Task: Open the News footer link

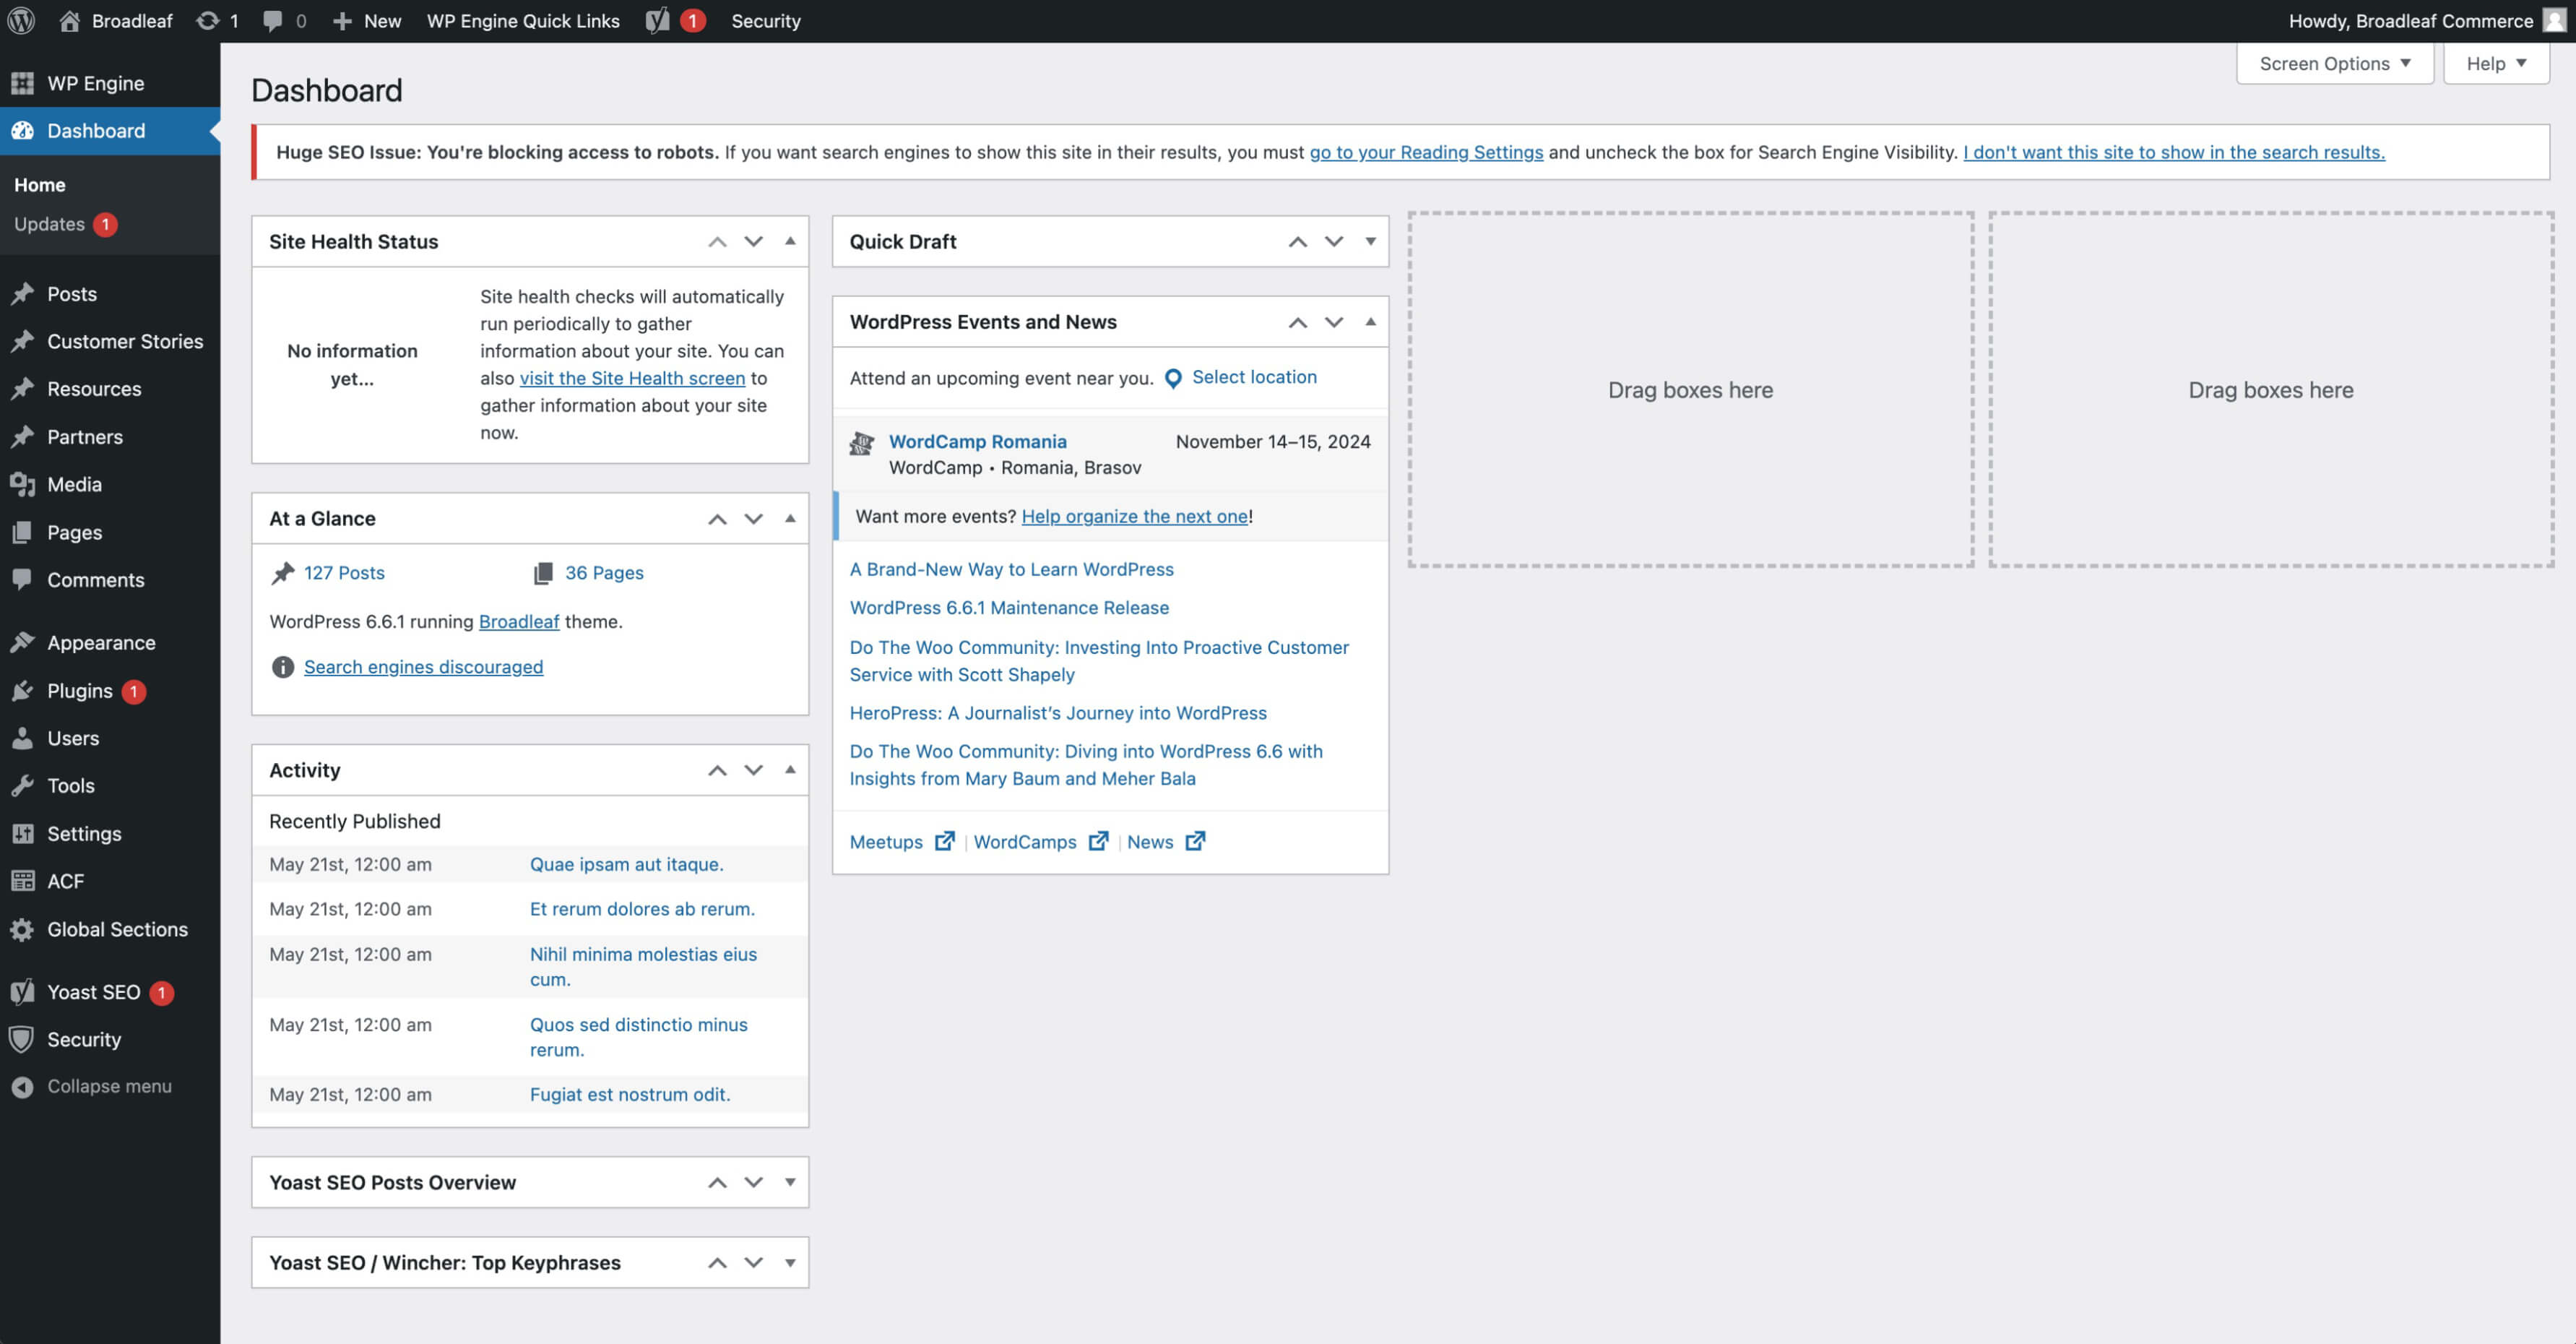Action: [1150, 842]
